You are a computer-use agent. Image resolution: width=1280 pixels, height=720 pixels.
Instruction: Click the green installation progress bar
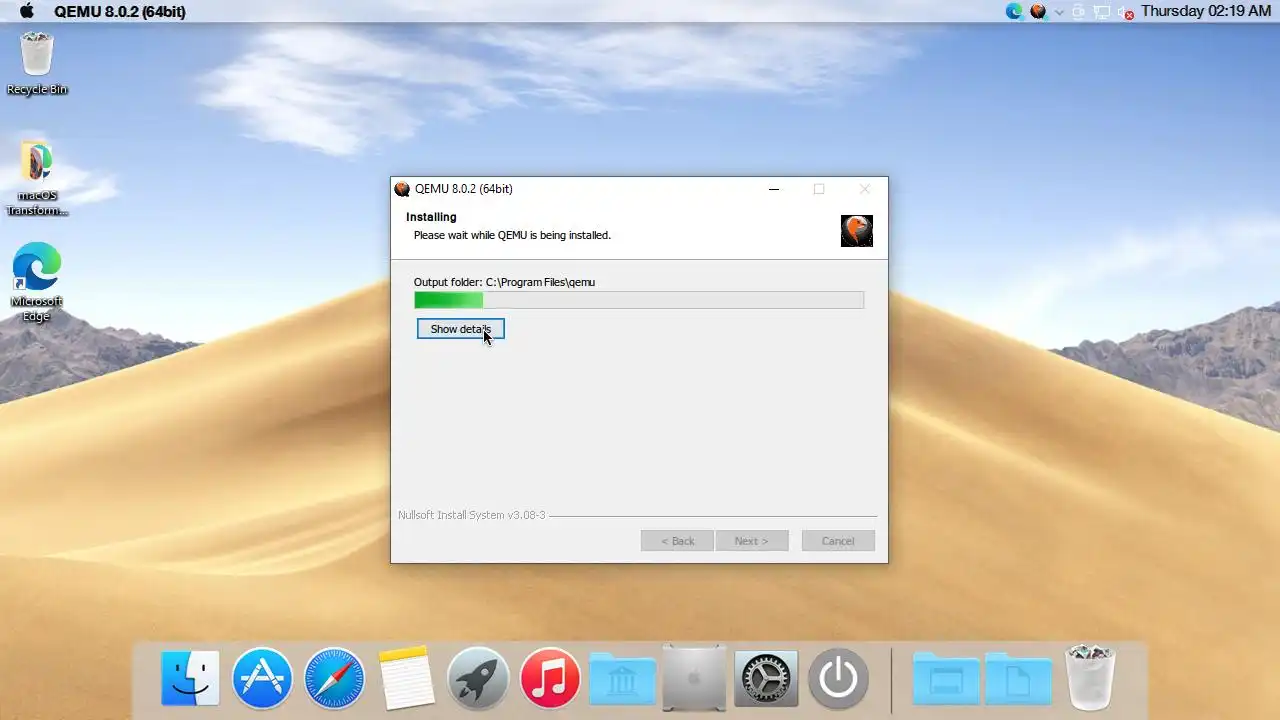(639, 300)
